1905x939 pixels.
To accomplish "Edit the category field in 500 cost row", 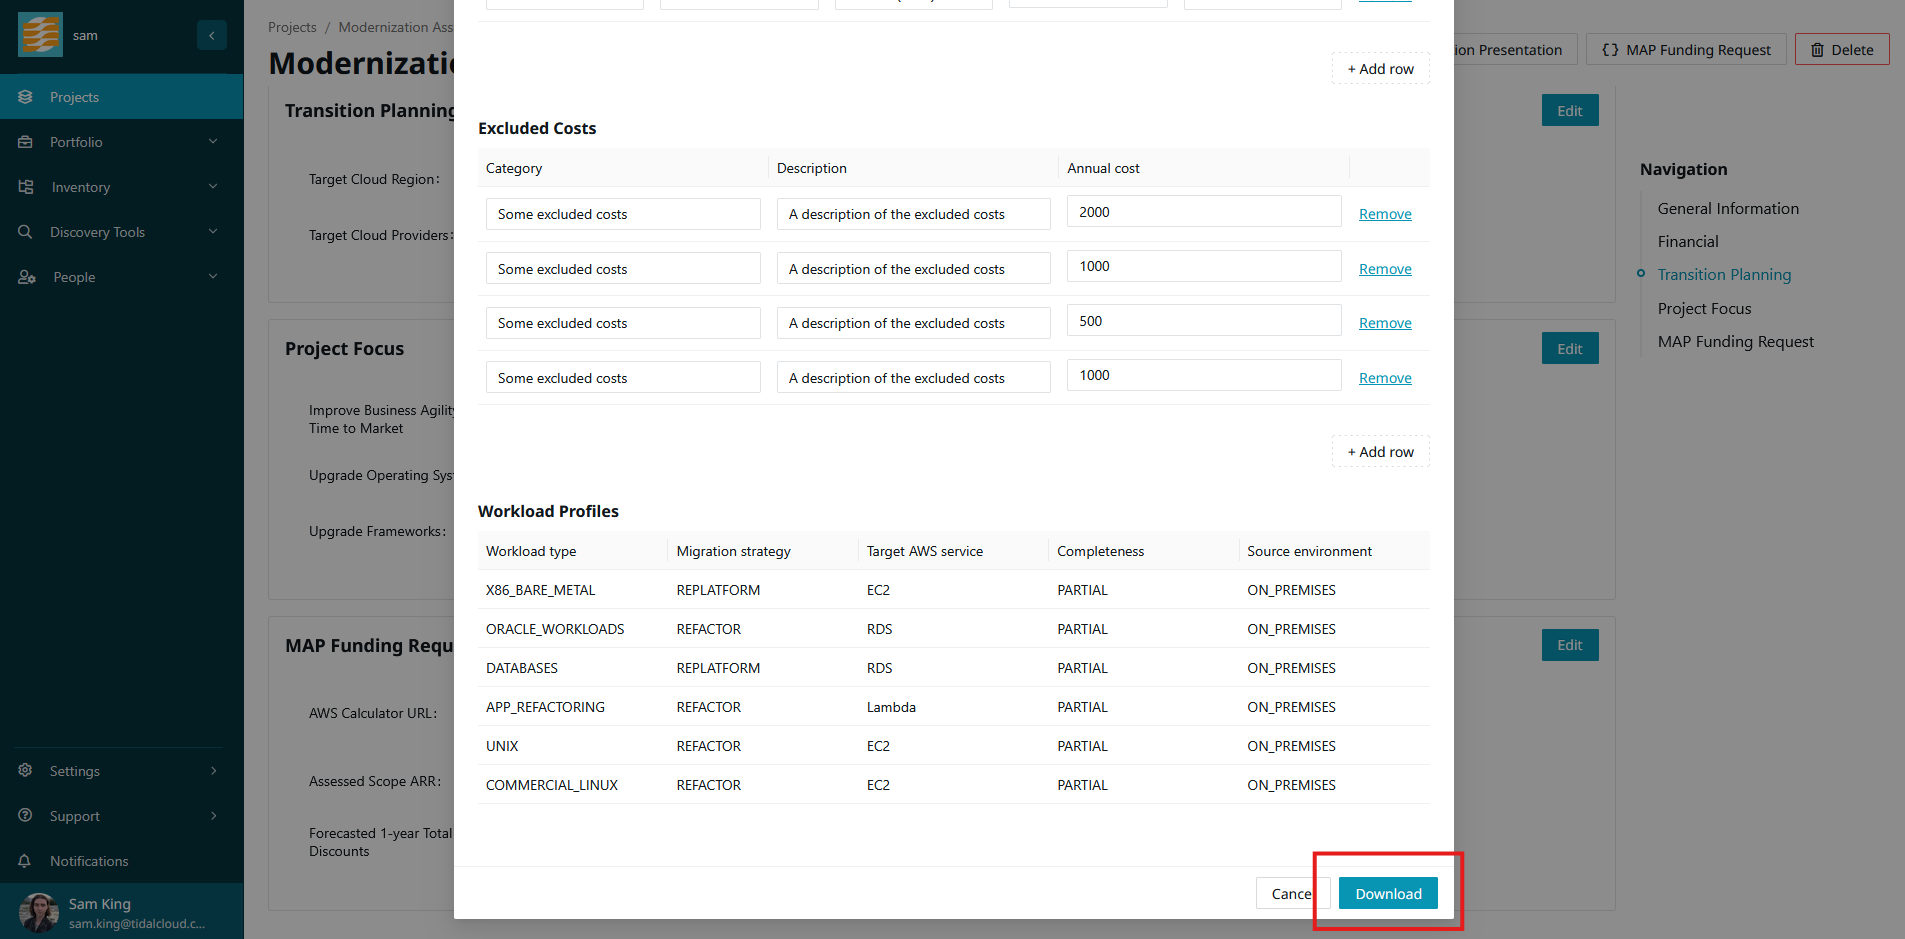I will pyautogui.click(x=623, y=323).
